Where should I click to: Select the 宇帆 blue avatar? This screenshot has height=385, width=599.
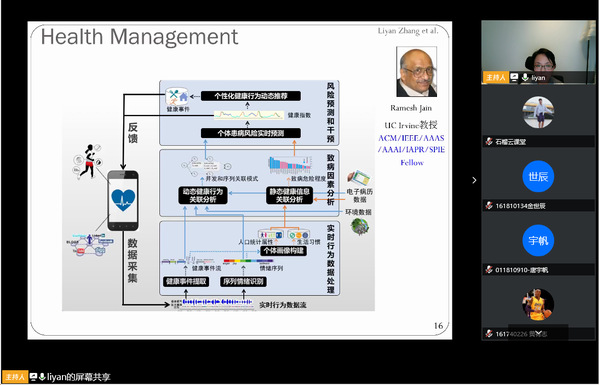tap(538, 240)
